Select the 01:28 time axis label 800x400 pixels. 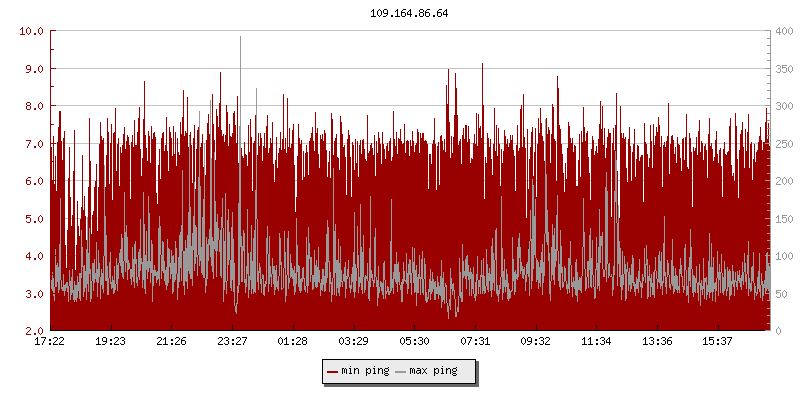(293, 341)
